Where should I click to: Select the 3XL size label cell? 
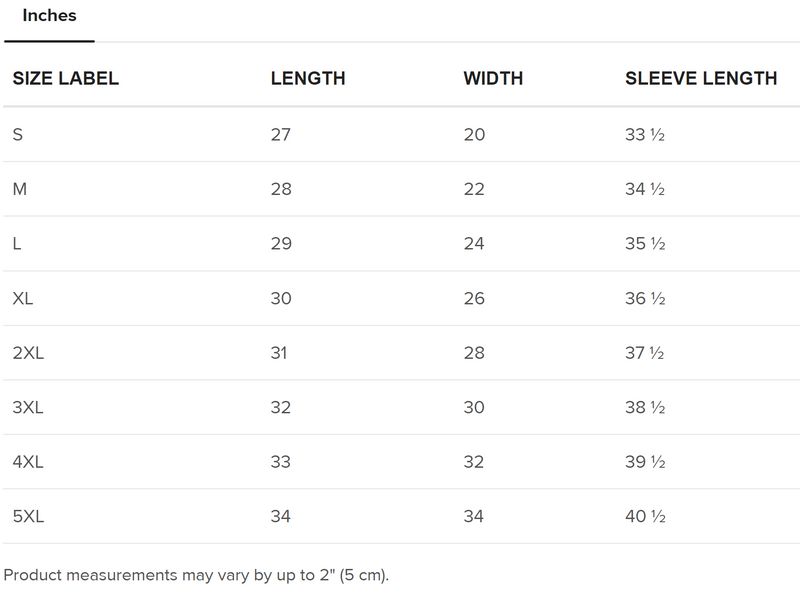[x=28, y=408]
